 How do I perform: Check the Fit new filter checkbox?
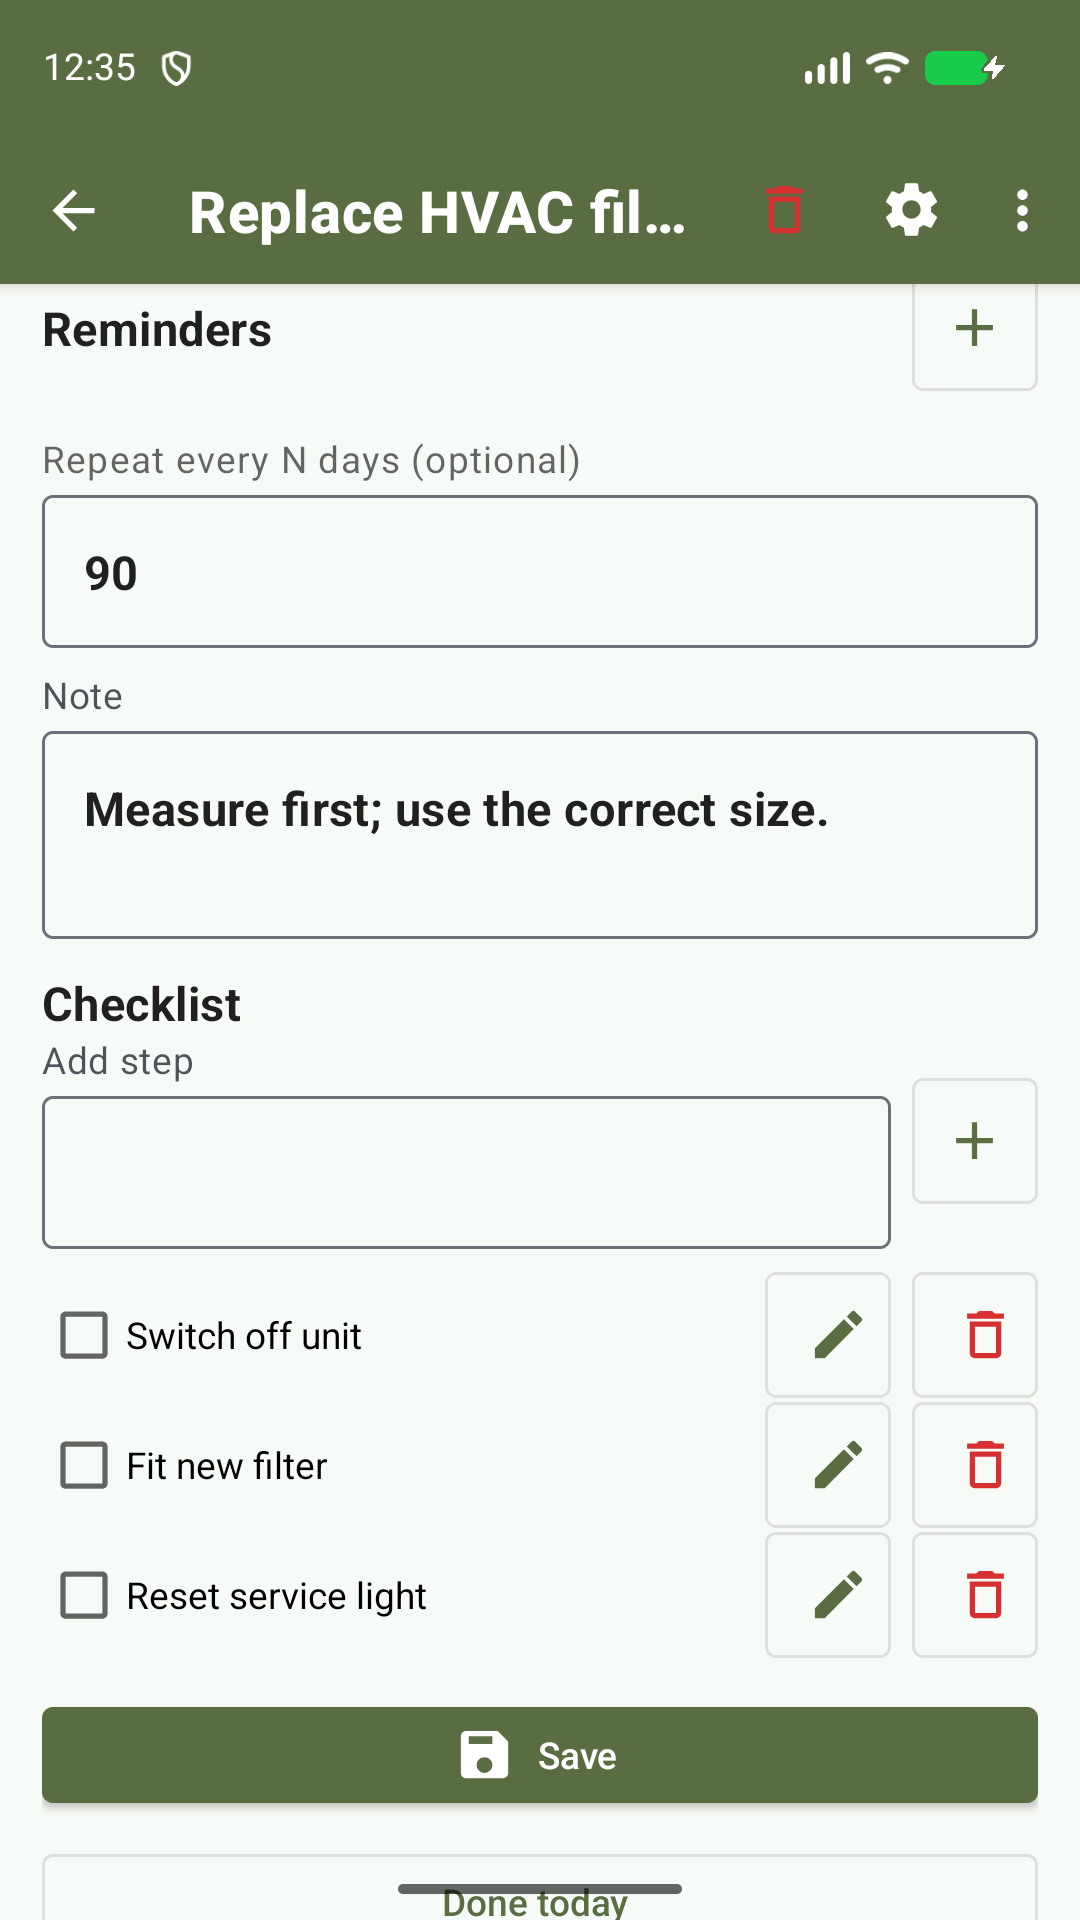coord(84,1465)
